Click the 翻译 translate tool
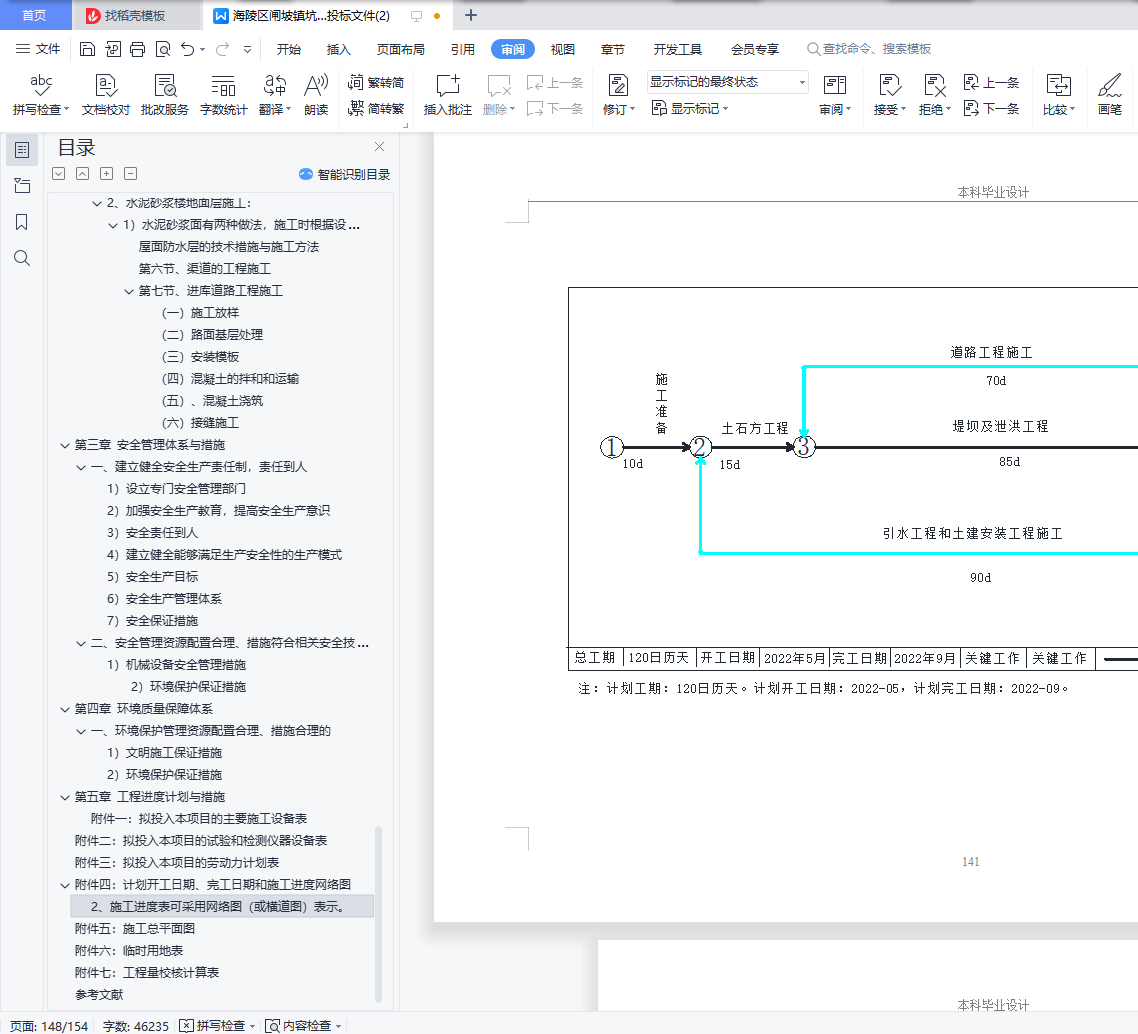This screenshot has height=1034, width=1138. click(x=275, y=94)
